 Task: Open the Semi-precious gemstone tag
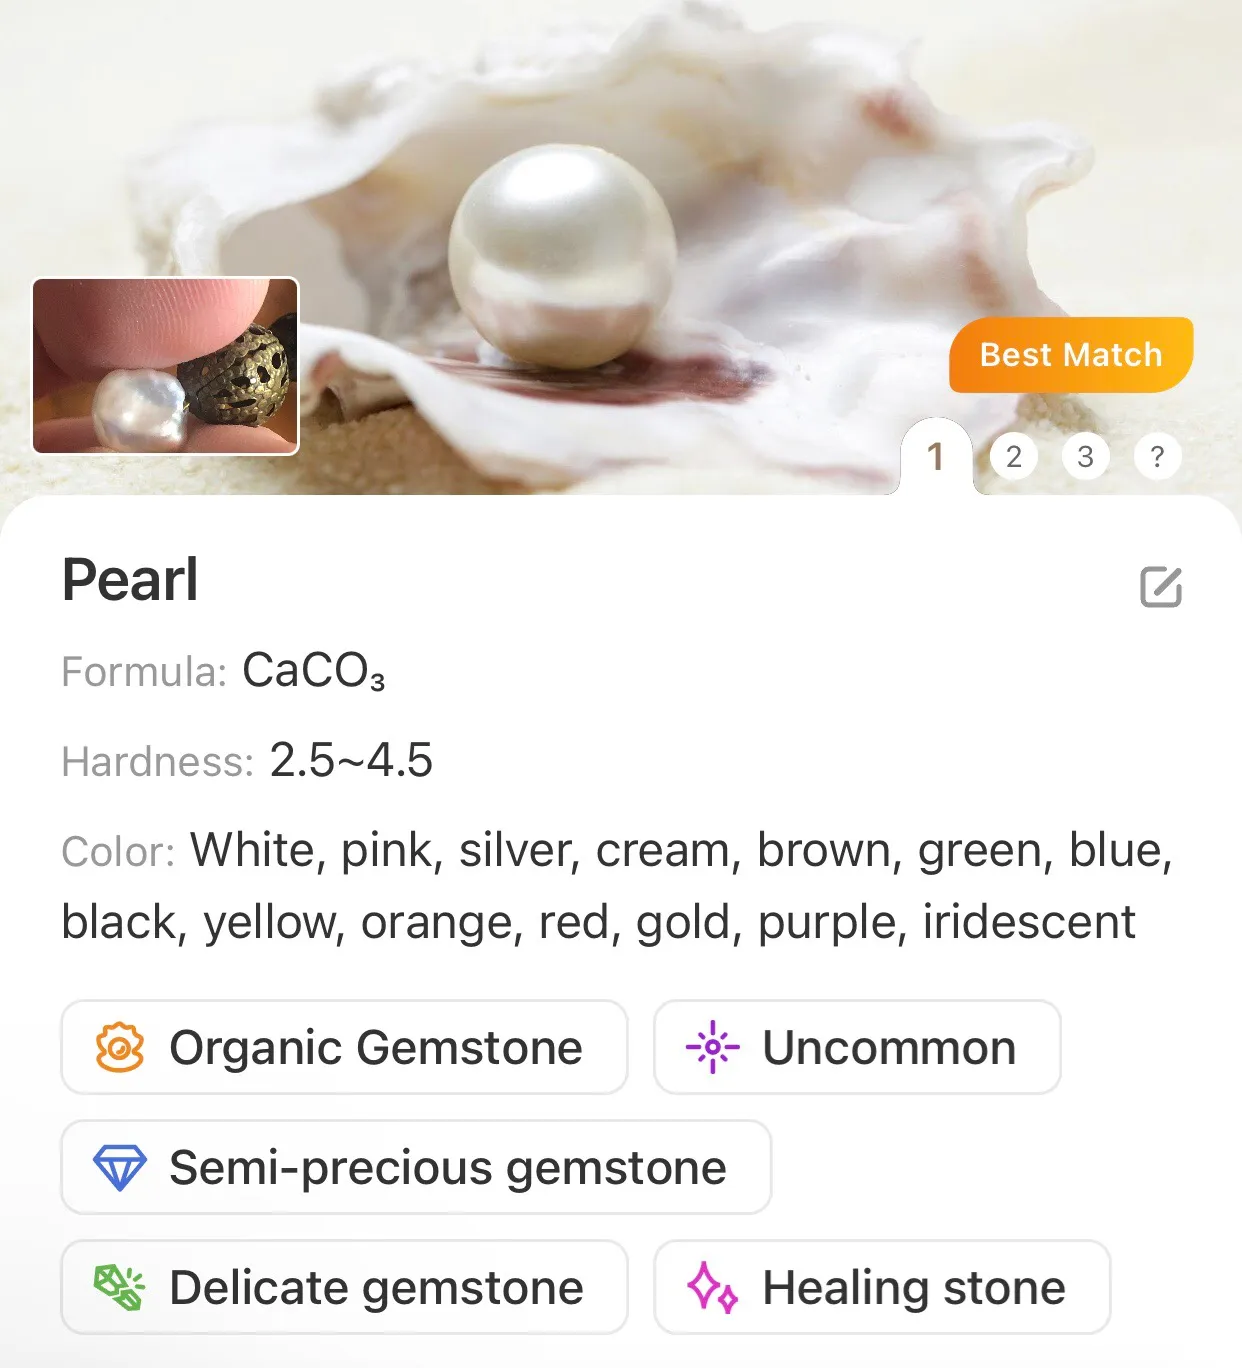(x=416, y=1167)
